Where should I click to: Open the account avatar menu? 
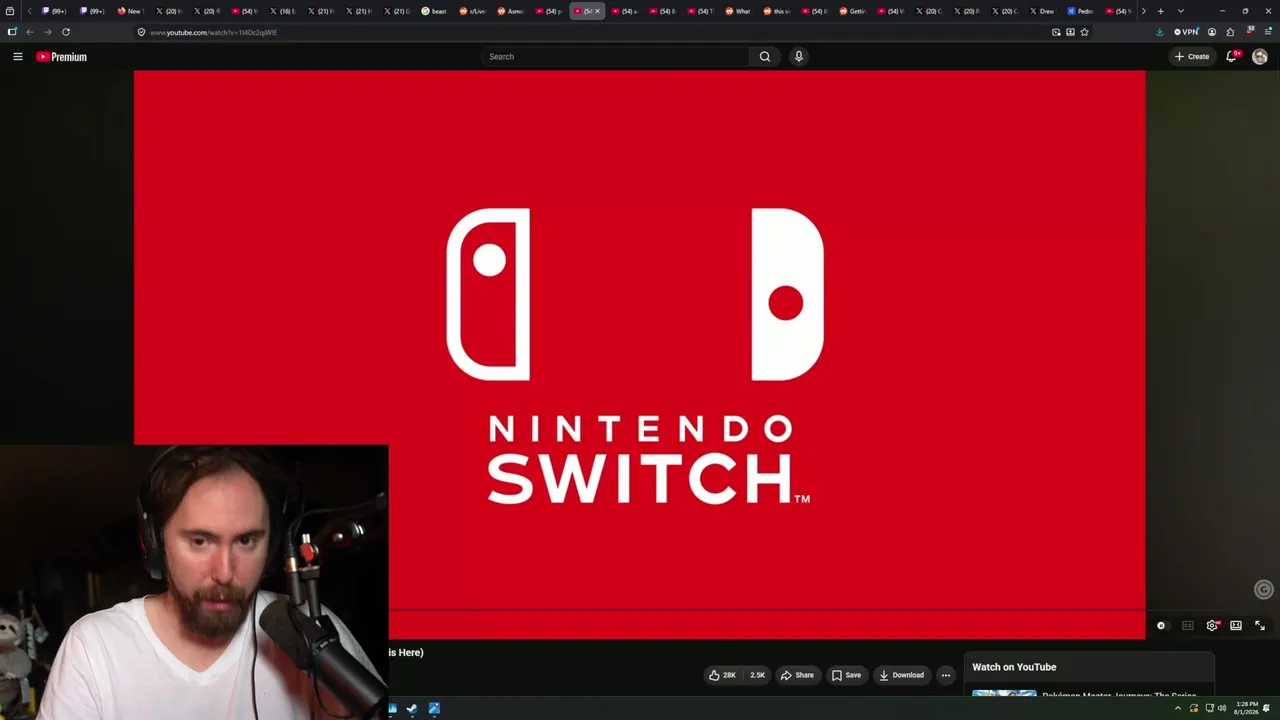pyautogui.click(x=1260, y=57)
